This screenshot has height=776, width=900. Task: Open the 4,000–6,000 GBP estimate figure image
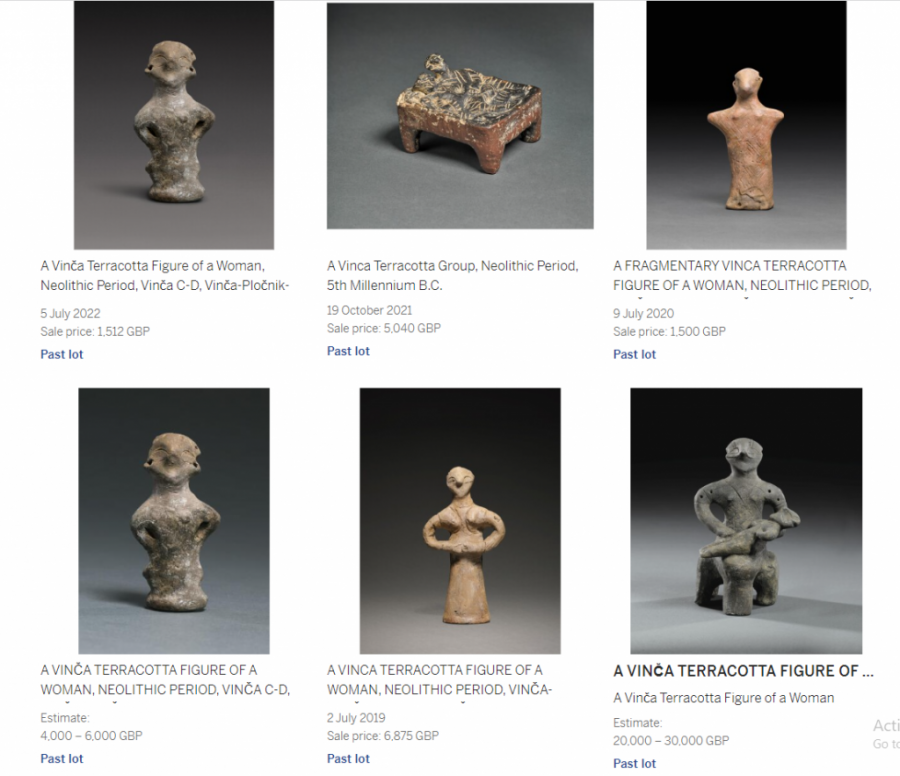[174, 521]
